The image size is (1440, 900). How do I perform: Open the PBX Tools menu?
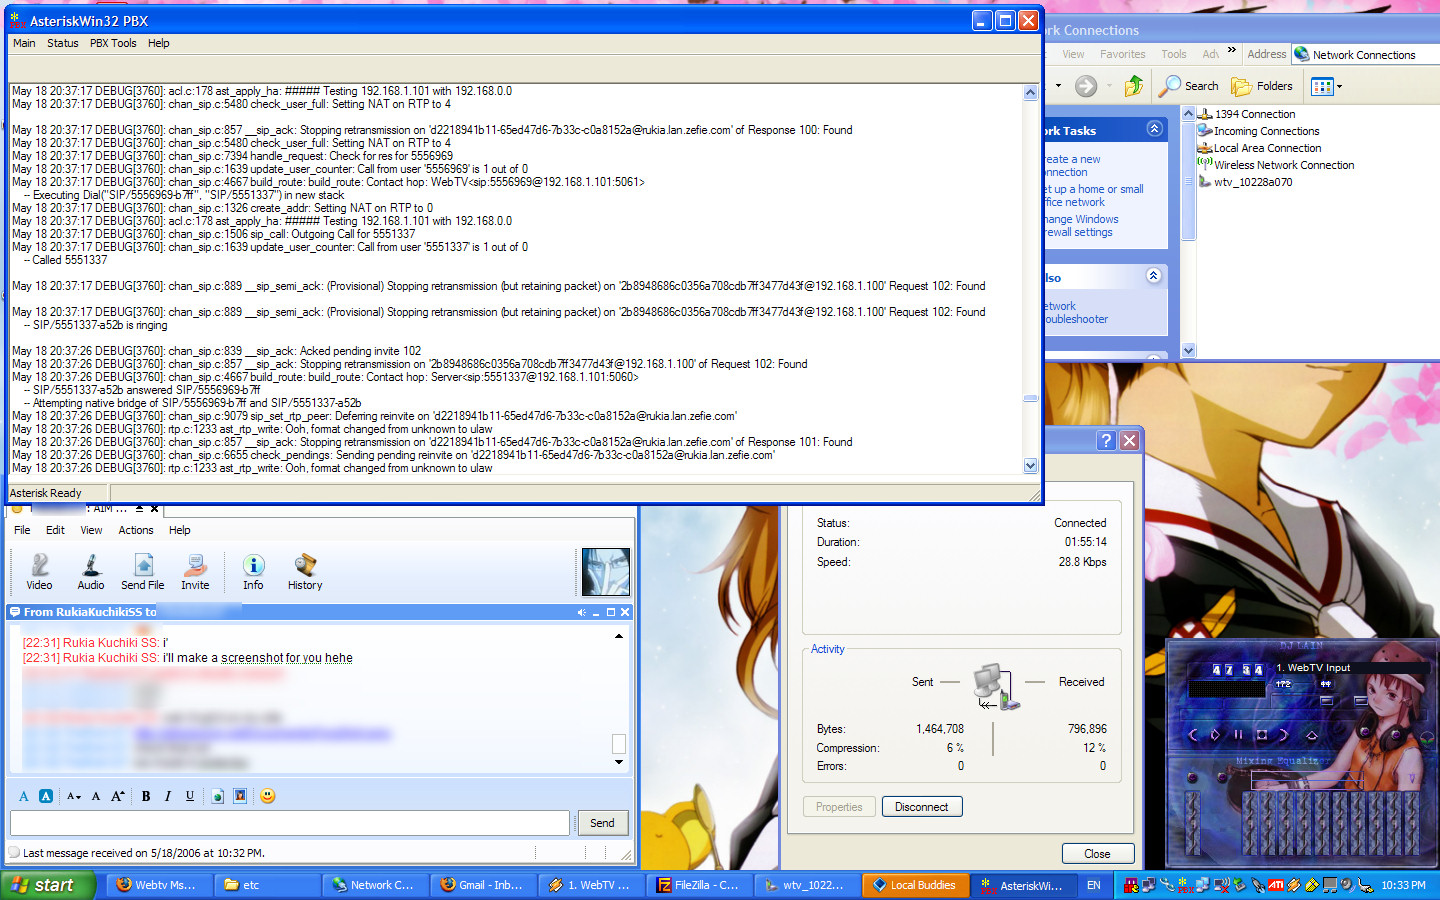click(x=113, y=43)
